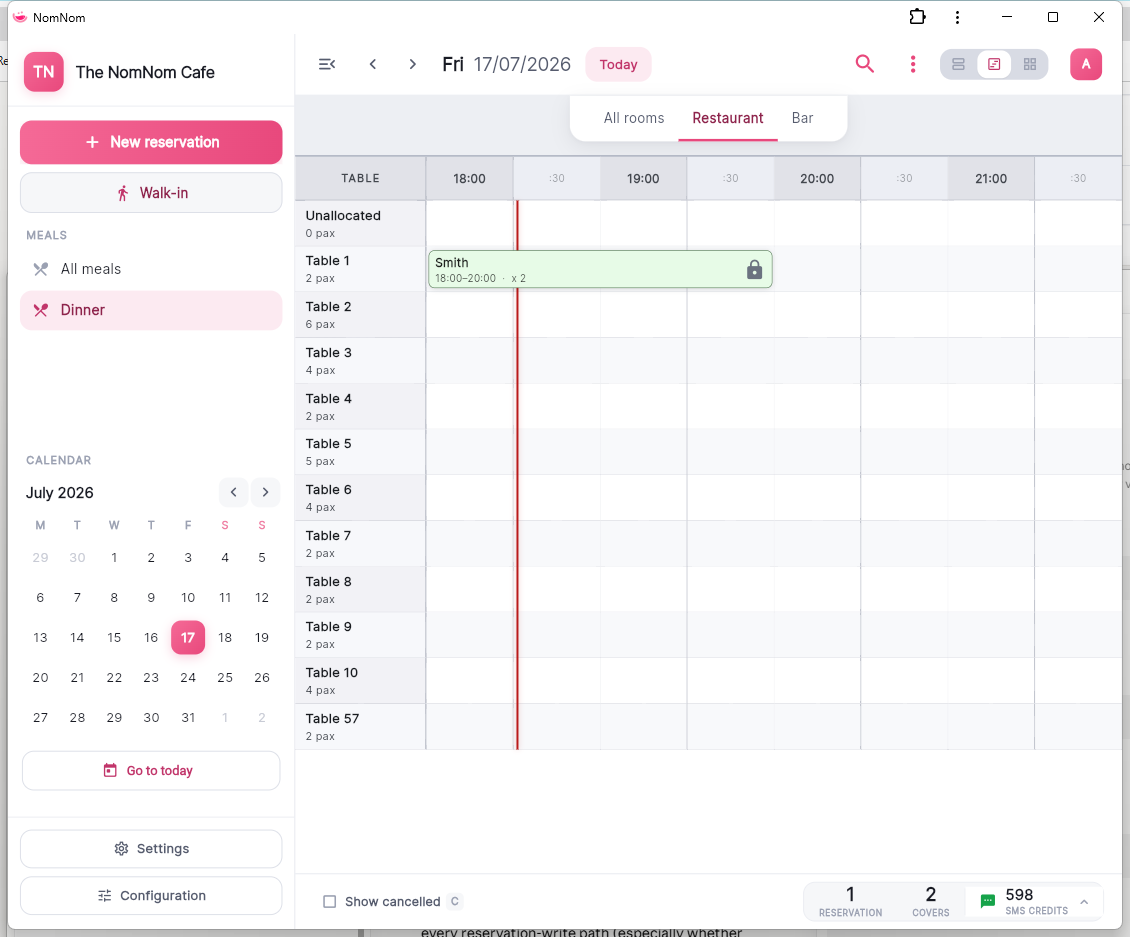Image resolution: width=1130 pixels, height=937 pixels.
Task: Select the Dinner meal filter
Action: (x=151, y=310)
